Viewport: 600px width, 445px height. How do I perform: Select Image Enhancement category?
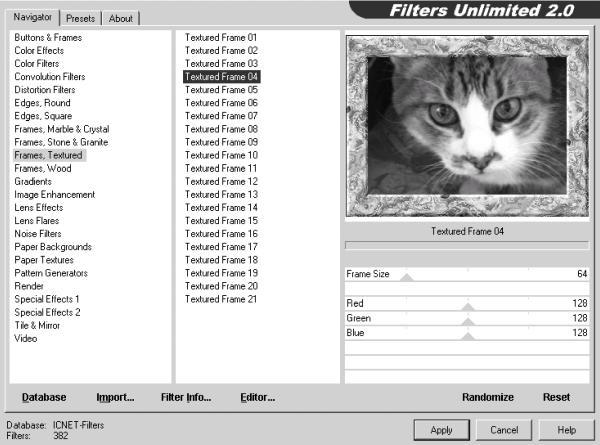[55, 194]
